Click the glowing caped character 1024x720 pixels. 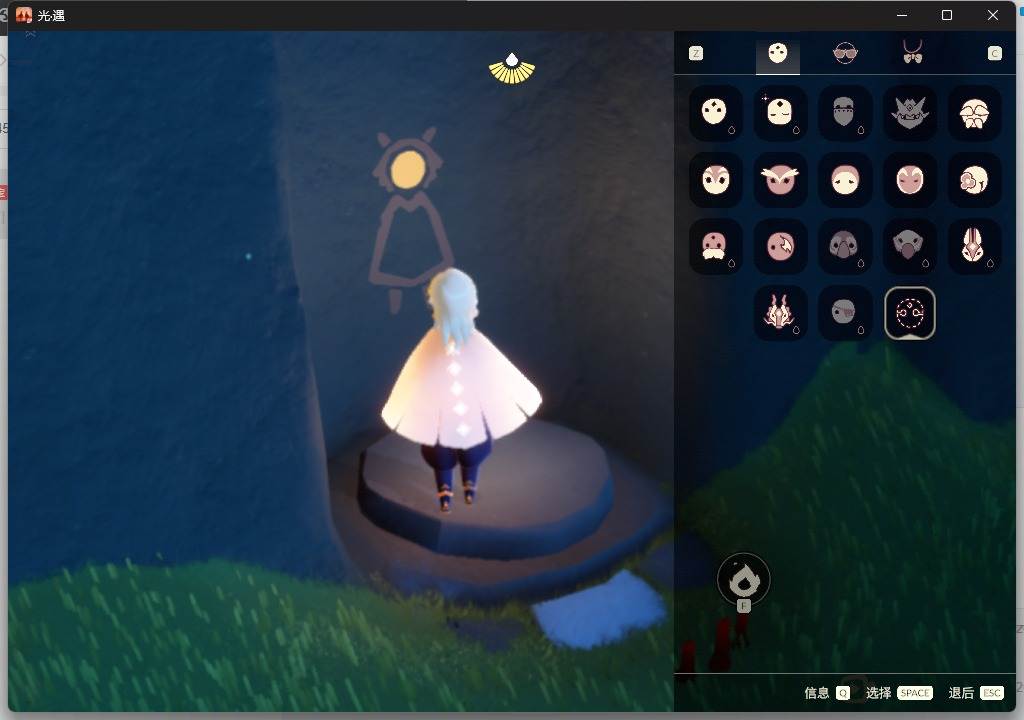(x=459, y=389)
